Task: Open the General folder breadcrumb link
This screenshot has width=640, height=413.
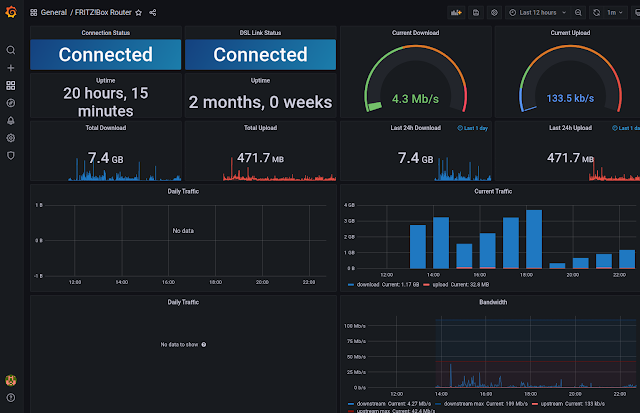Action: point(53,13)
